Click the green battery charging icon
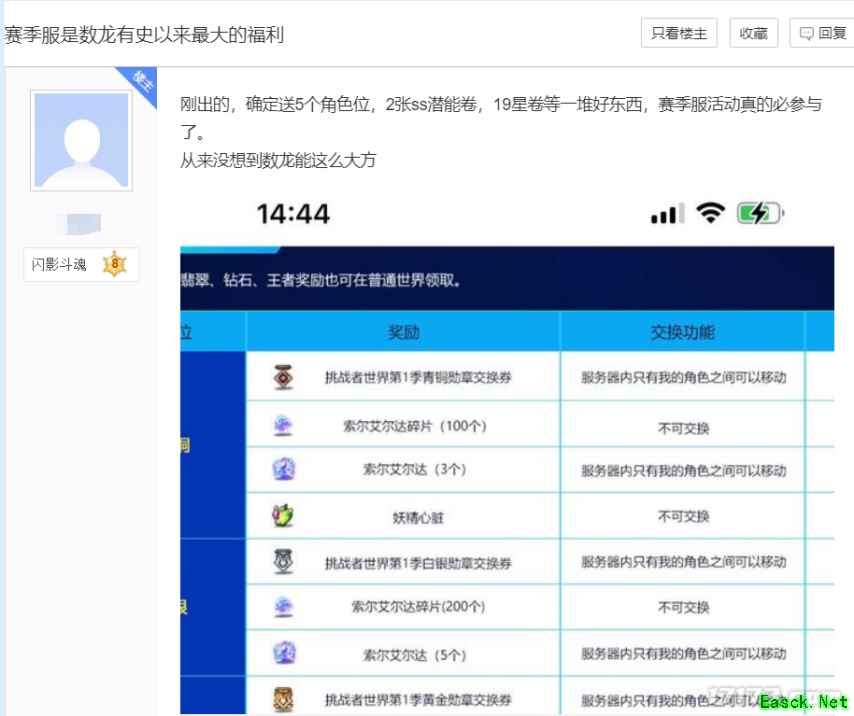The width and height of the screenshot is (854, 716). tap(758, 213)
